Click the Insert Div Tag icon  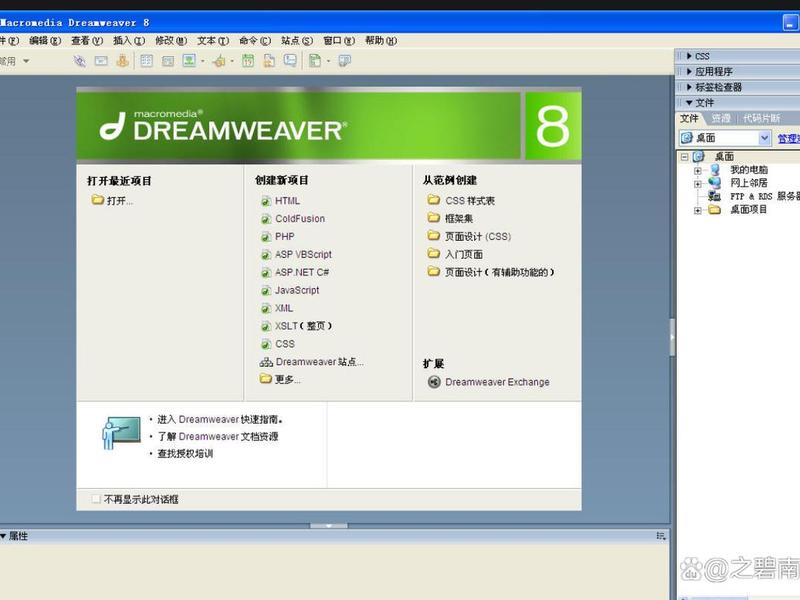[168, 61]
